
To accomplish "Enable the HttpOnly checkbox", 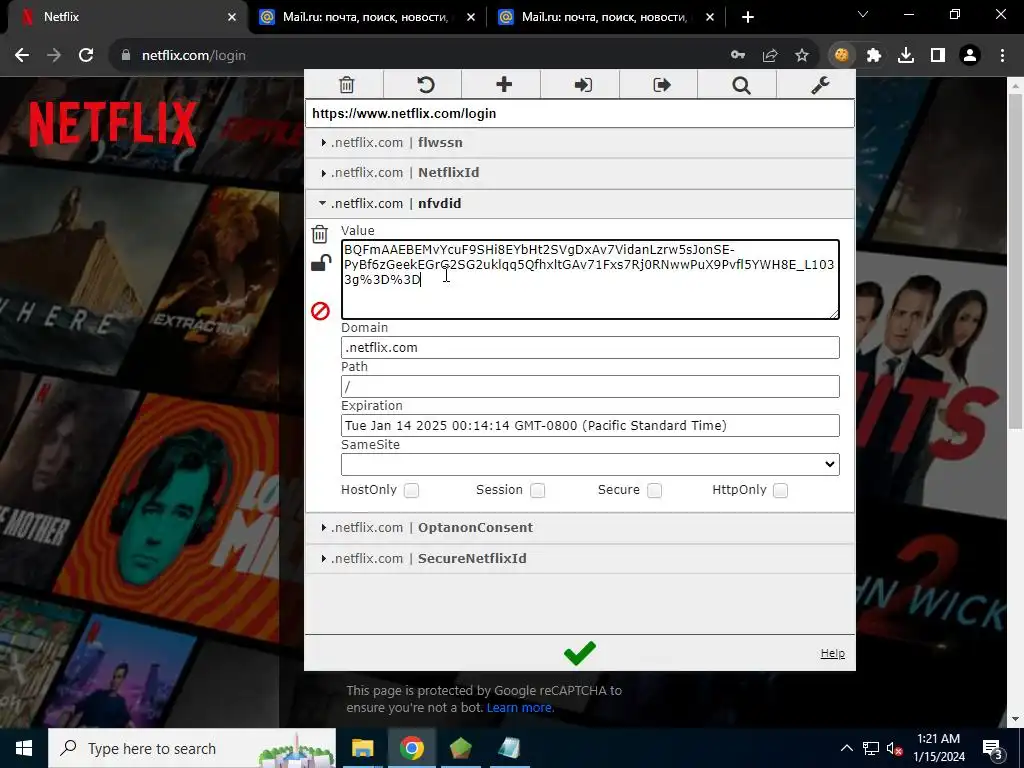I will [780, 490].
